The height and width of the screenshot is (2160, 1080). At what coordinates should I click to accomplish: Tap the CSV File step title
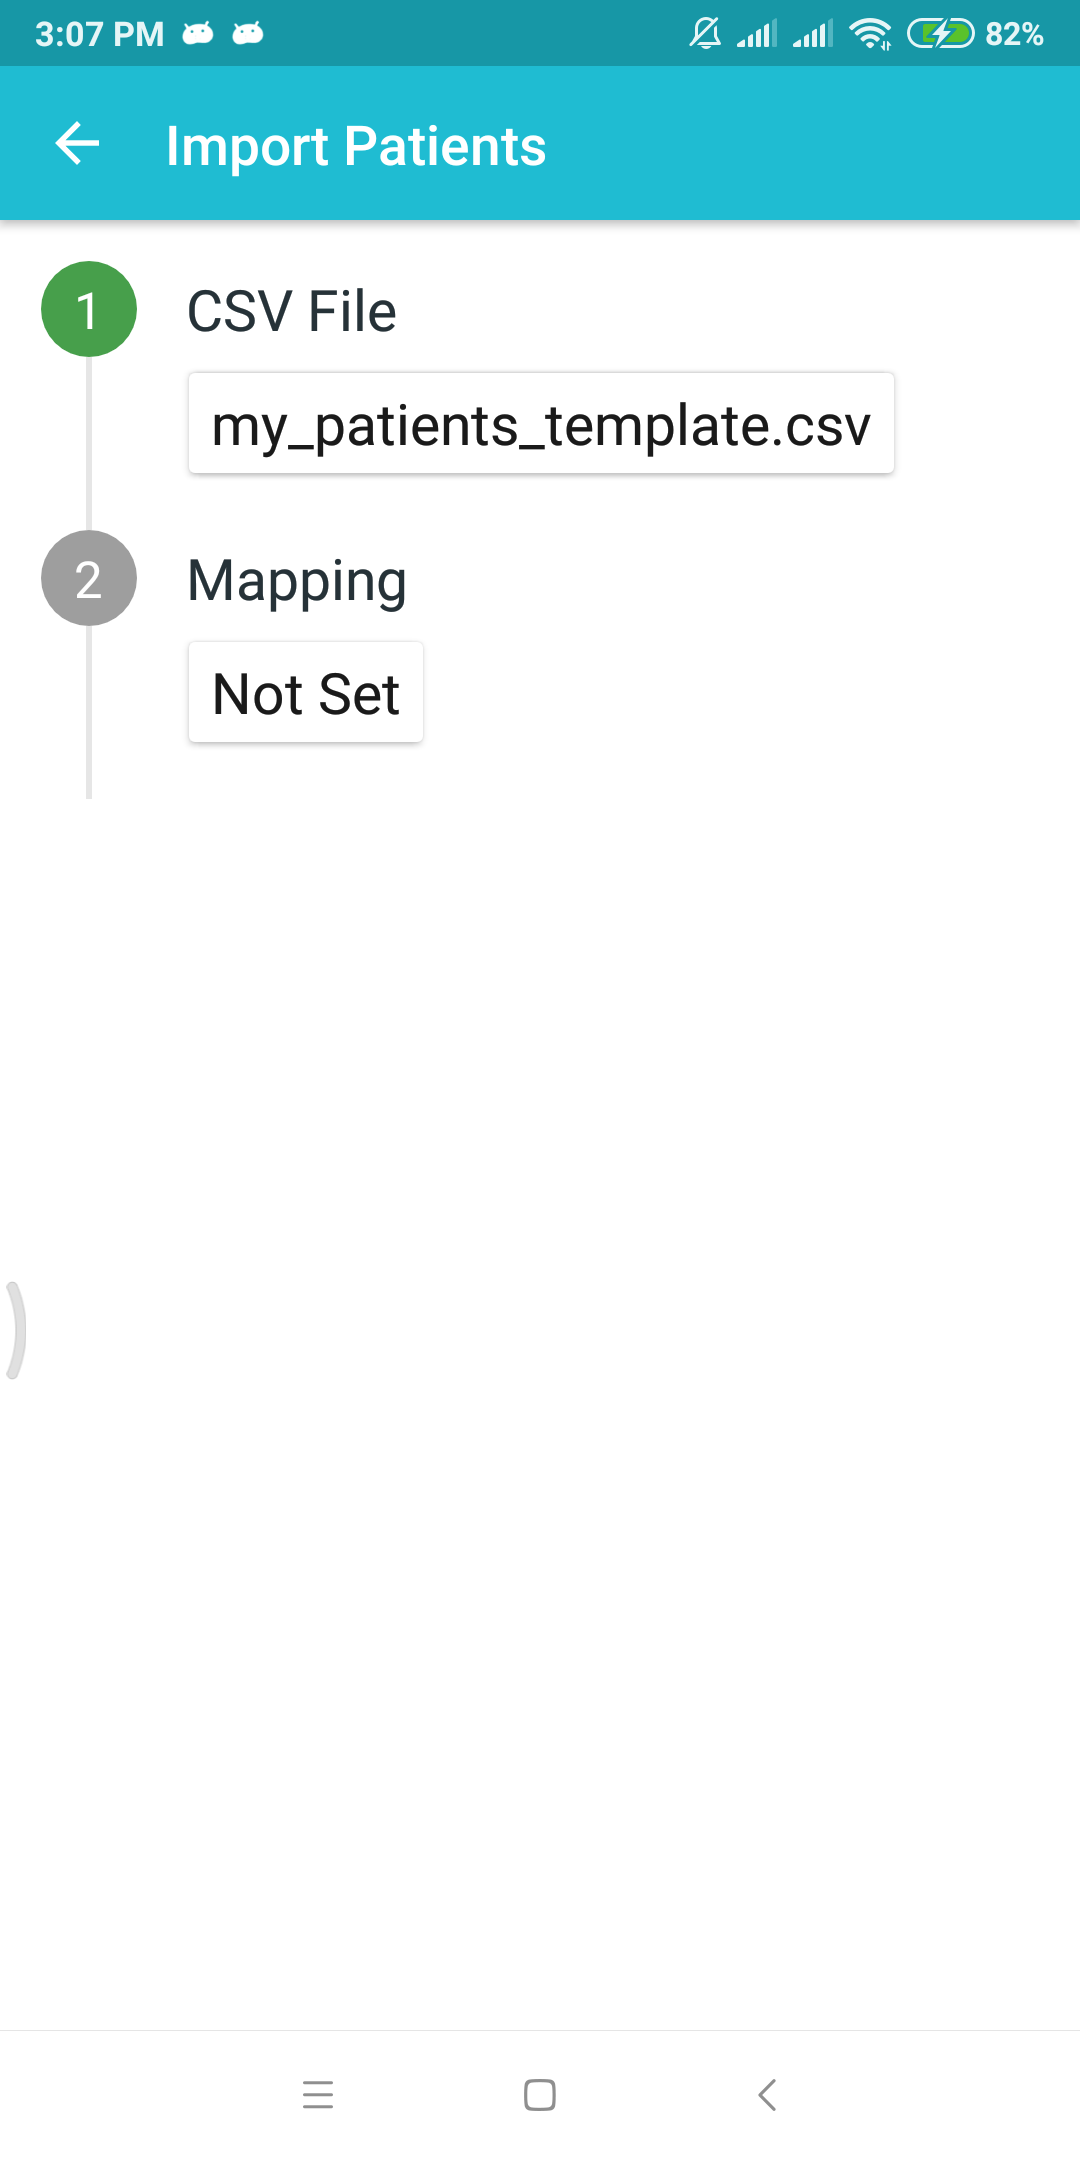292,311
